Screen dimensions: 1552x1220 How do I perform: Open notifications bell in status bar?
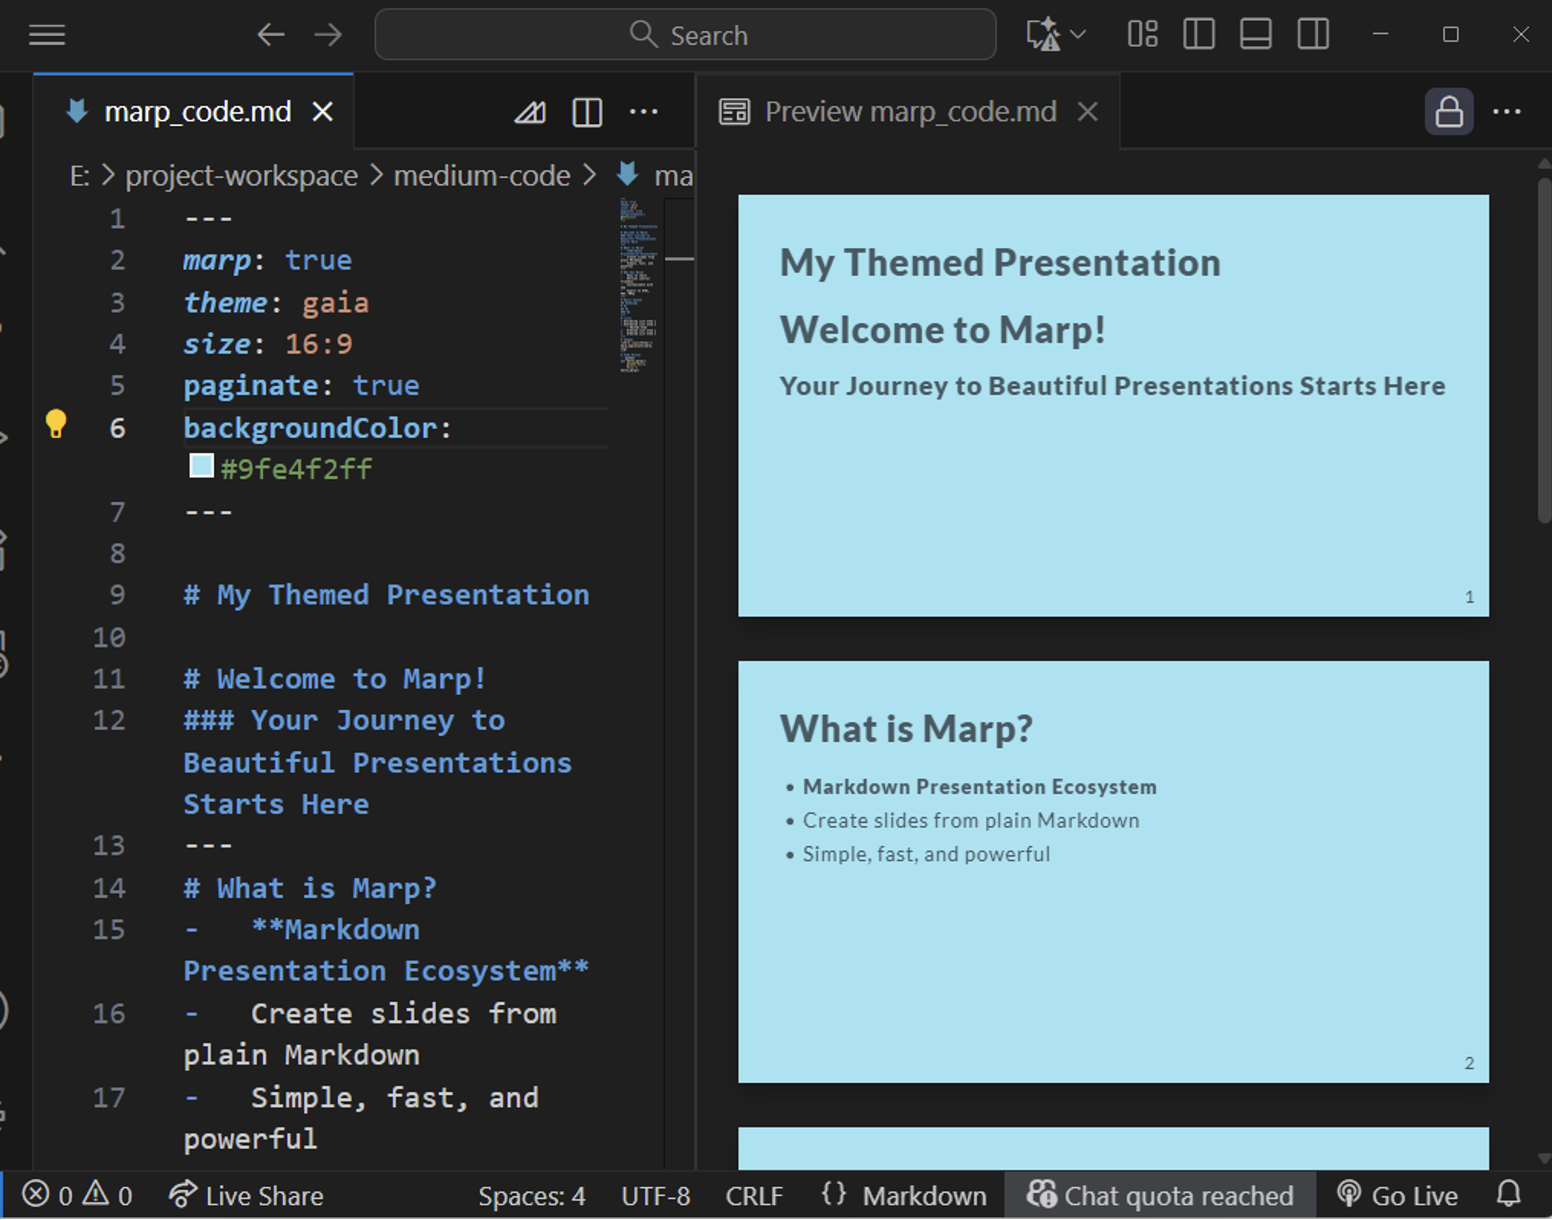[x=1508, y=1194]
